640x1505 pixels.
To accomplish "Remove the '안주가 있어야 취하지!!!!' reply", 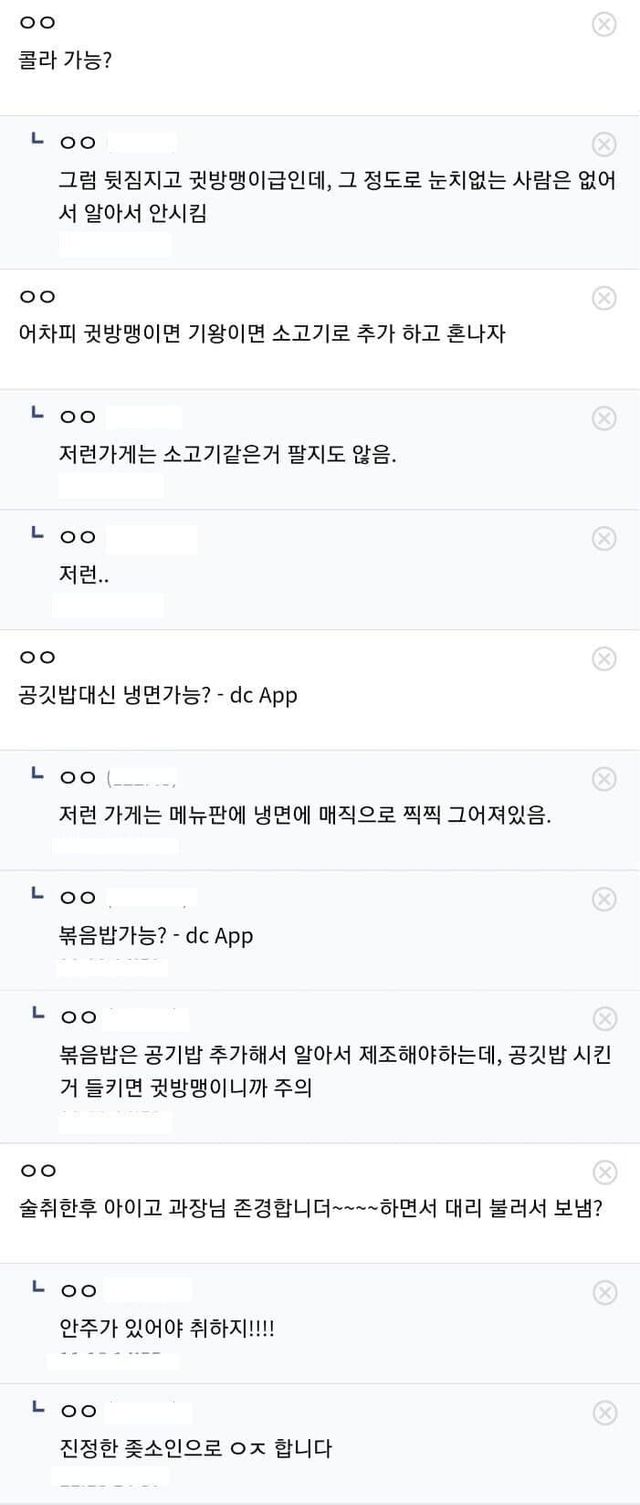I will pos(604,1292).
